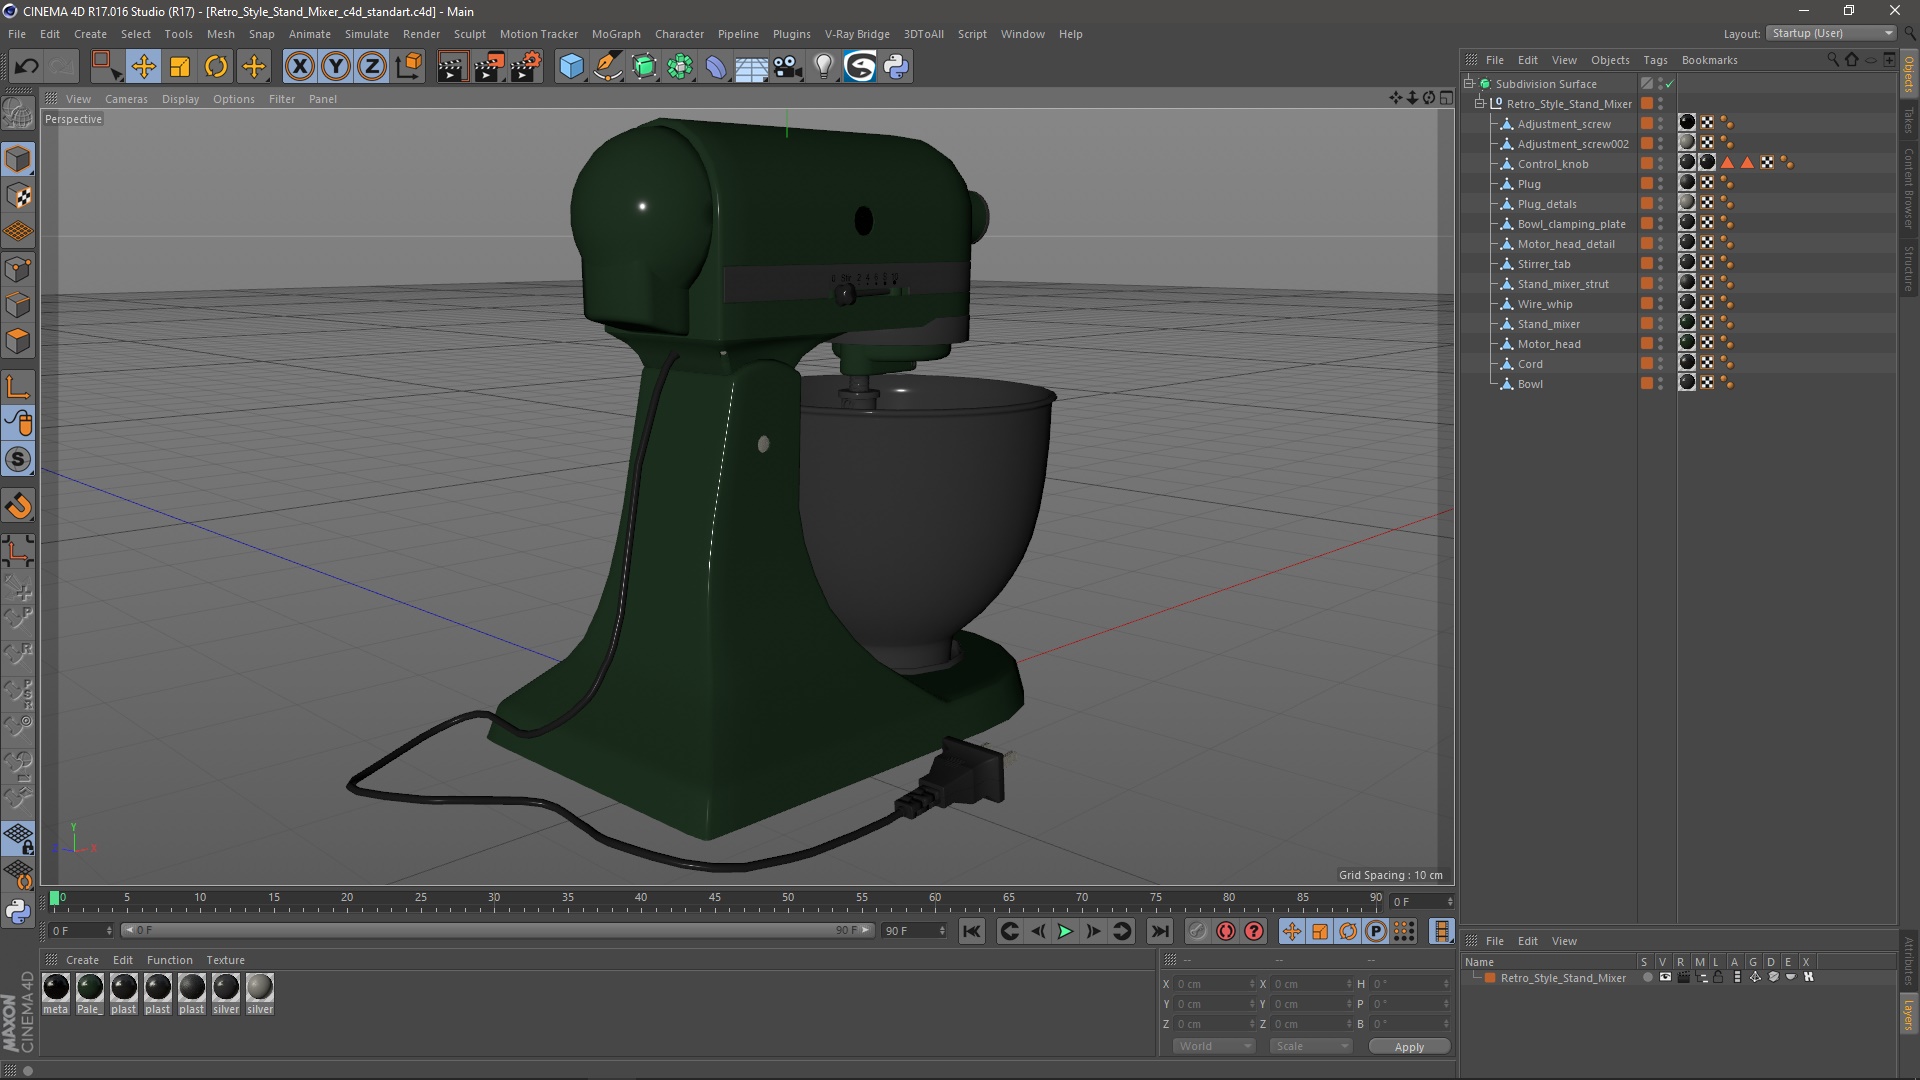Click the Record Active Objects button

tap(1197, 932)
